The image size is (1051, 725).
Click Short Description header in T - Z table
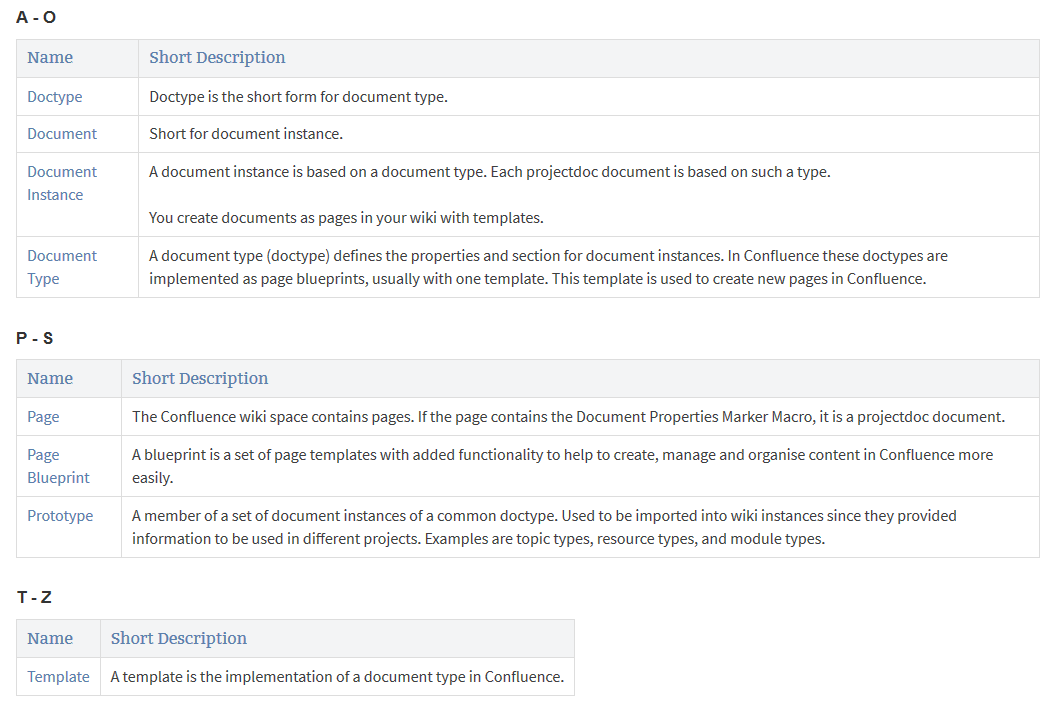[178, 639]
